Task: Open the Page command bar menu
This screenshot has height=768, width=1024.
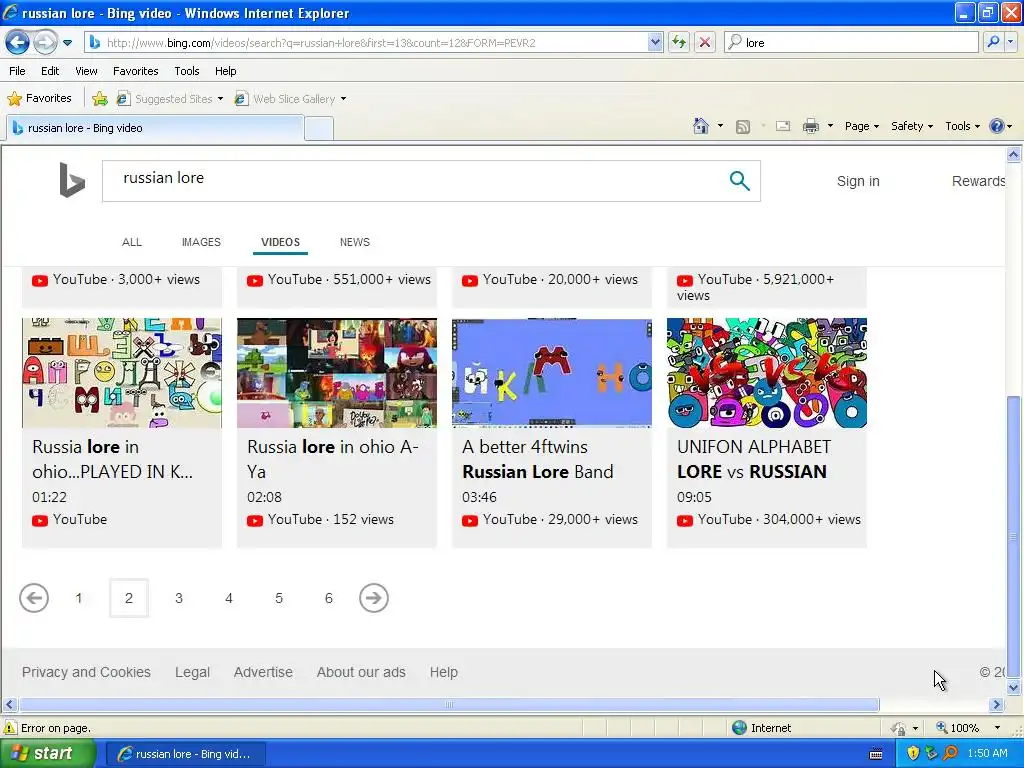Action: tap(861, 126)
